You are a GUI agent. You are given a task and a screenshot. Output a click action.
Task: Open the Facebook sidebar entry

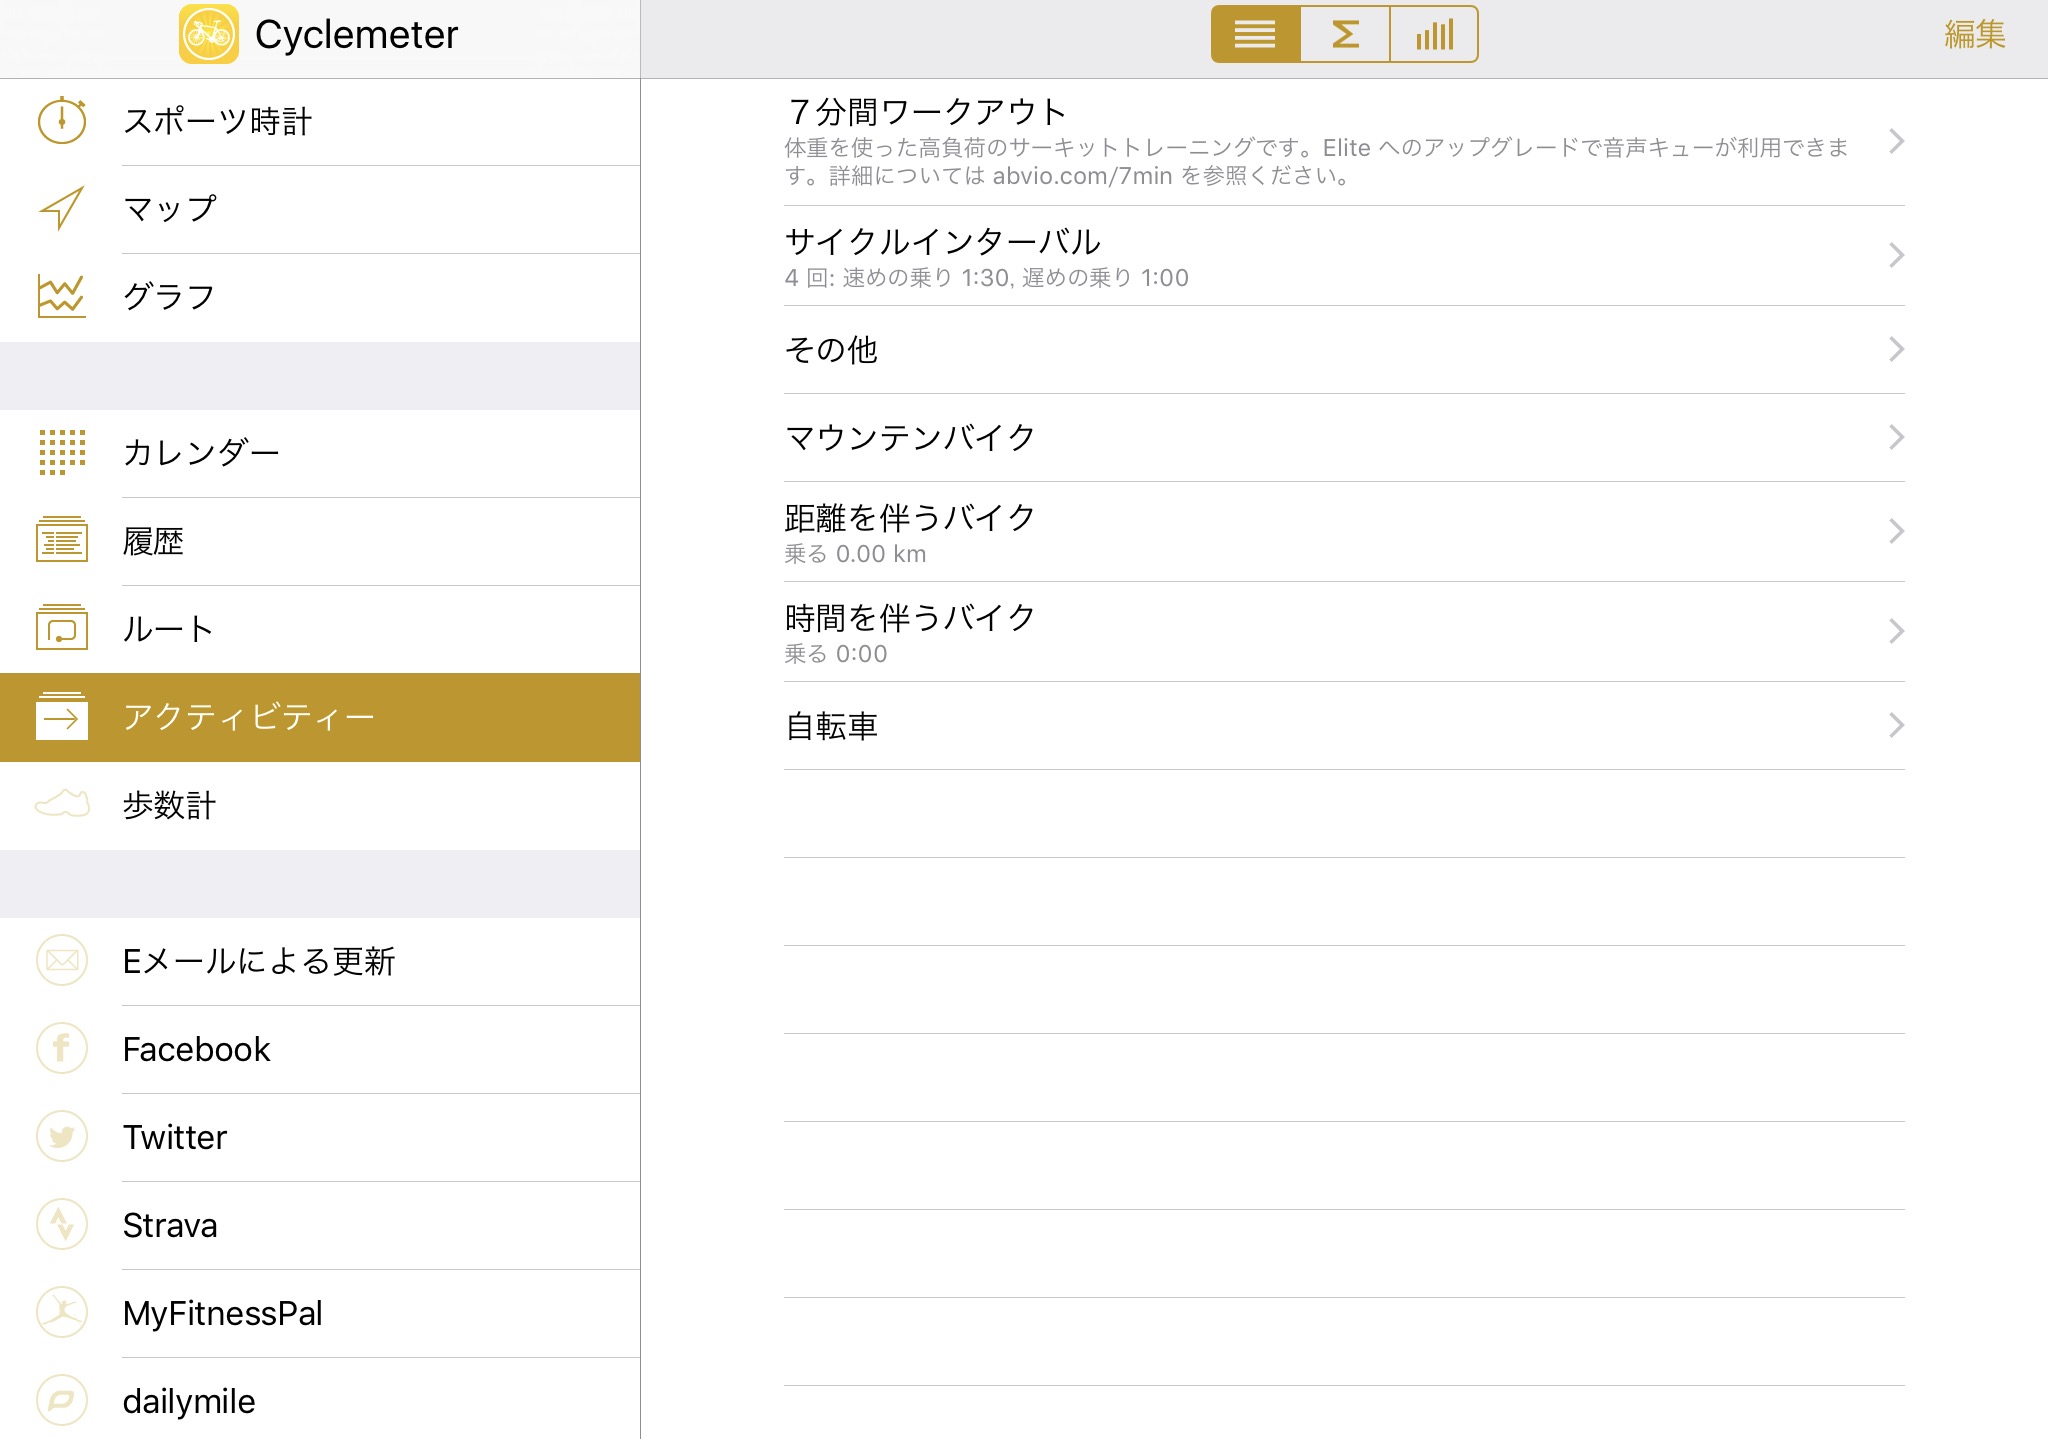point(197,1049)
